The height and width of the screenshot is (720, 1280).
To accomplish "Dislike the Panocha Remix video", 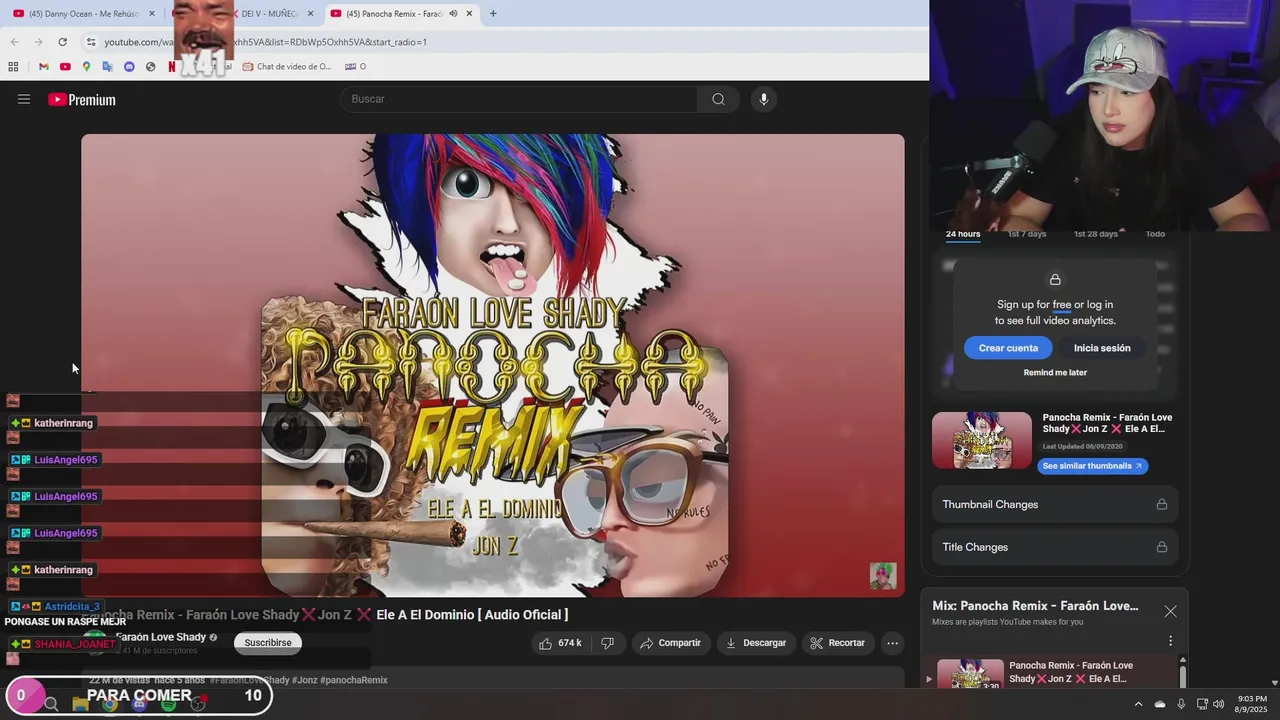I will point(607,643).
